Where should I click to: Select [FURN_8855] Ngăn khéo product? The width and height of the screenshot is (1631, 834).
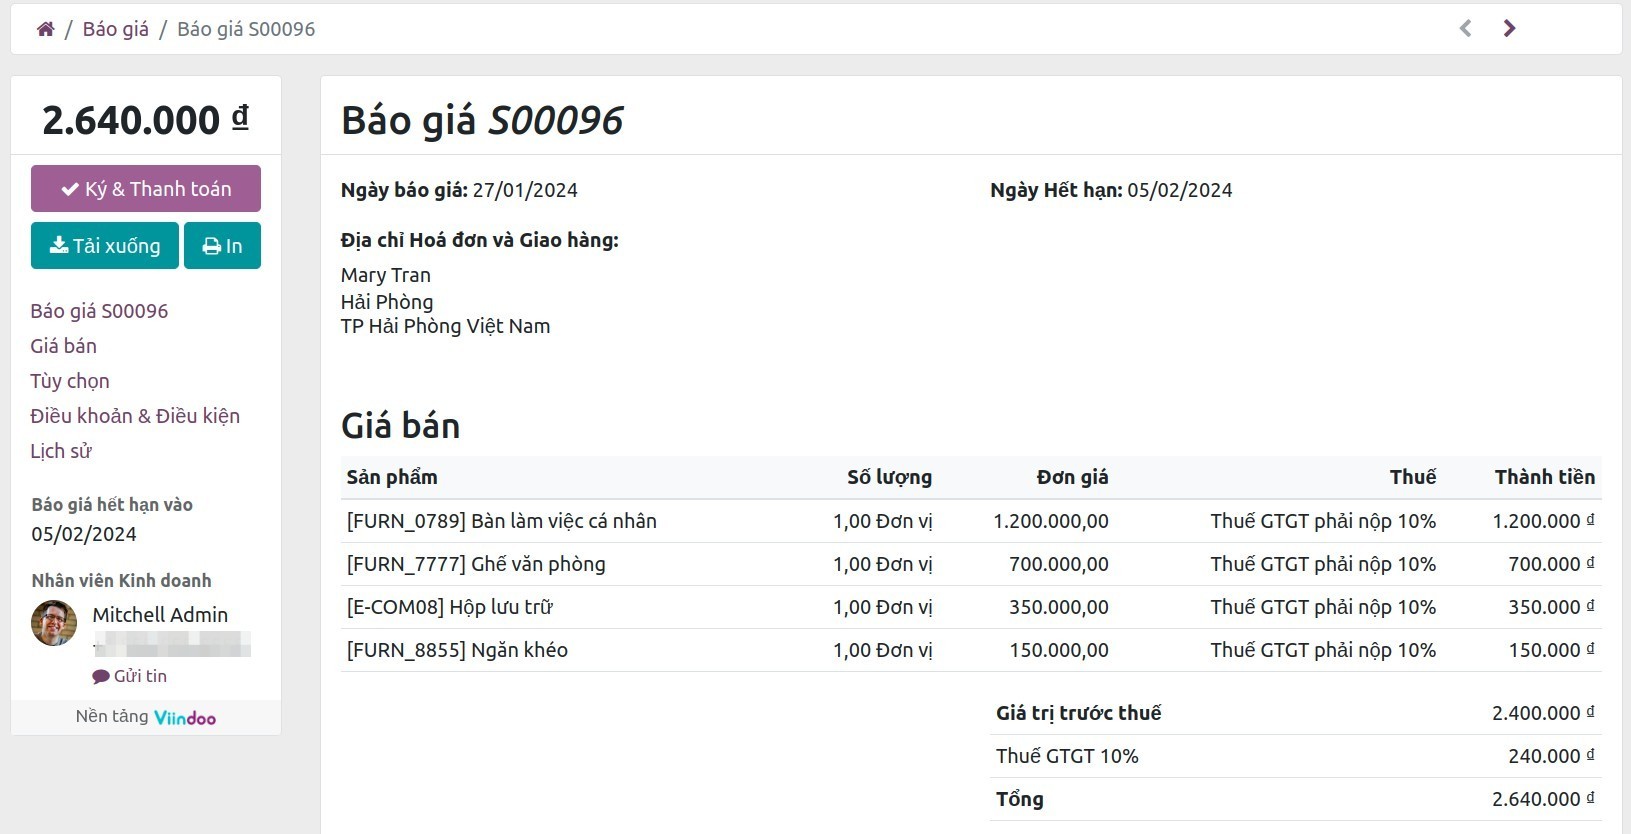457,650
